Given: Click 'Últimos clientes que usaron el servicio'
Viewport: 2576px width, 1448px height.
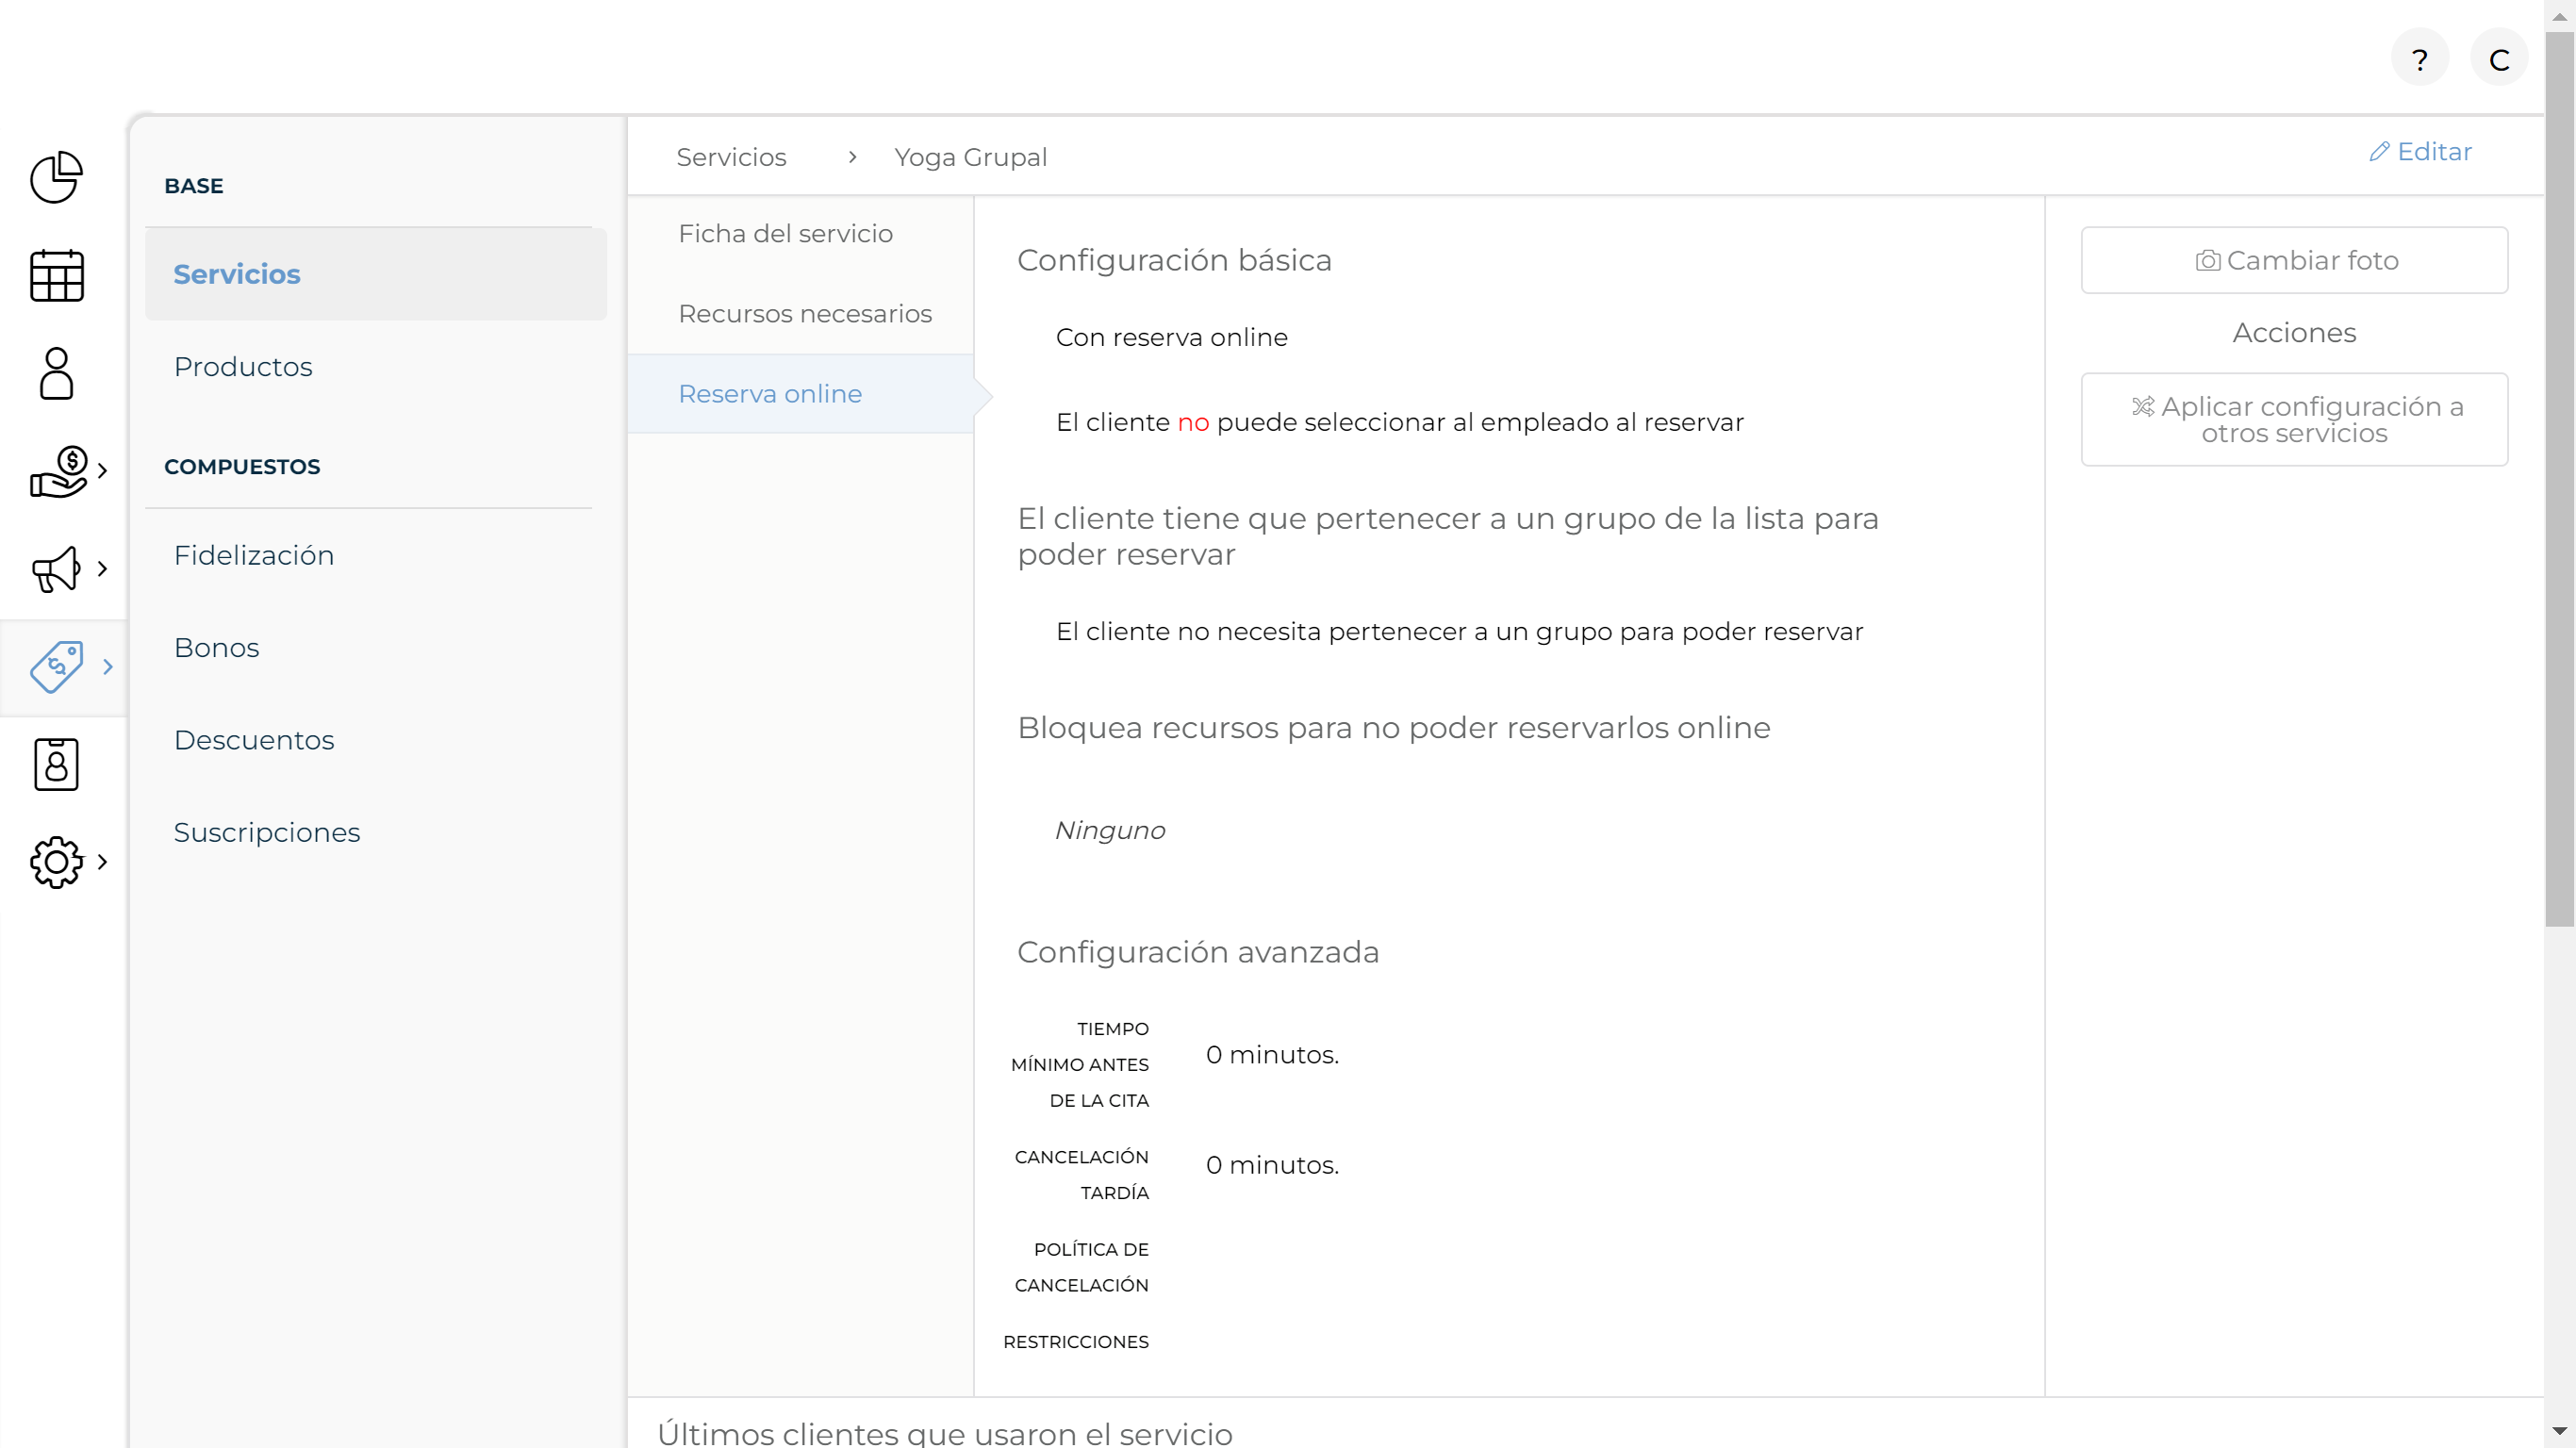Looking at the screenshot, I should (944, 1433).
